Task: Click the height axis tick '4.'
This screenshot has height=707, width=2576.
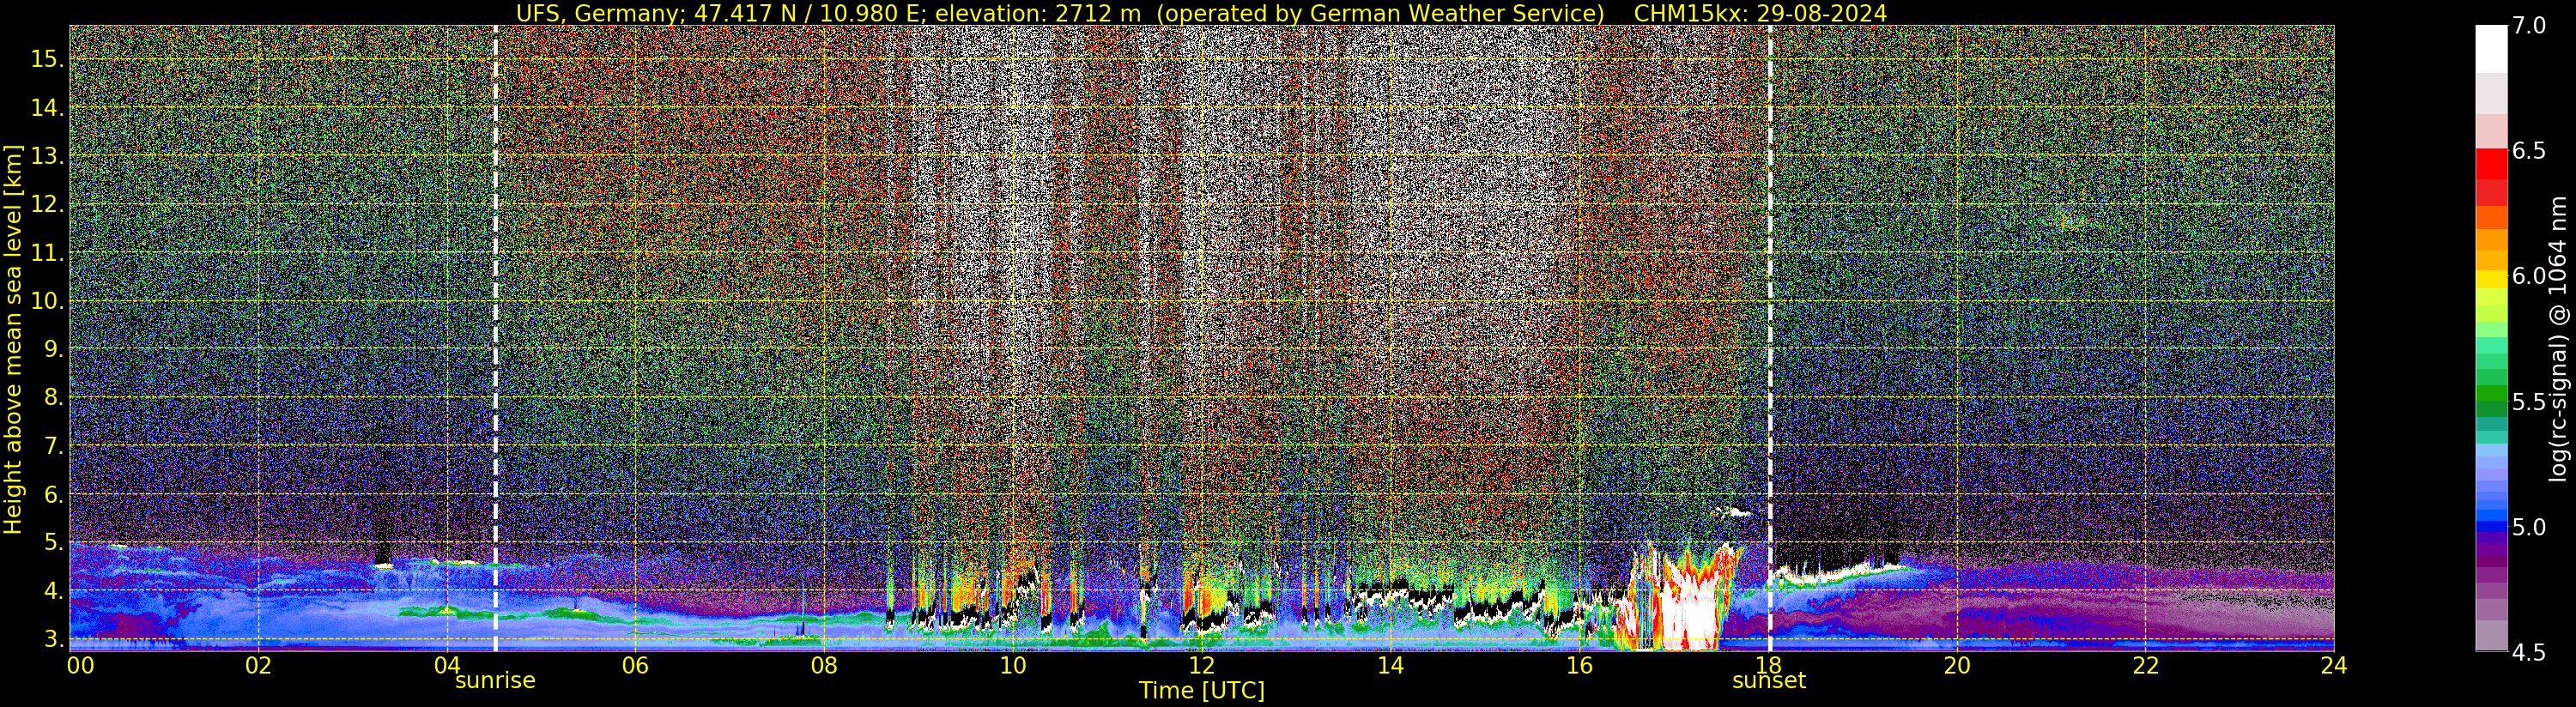Action: (53, 591)
